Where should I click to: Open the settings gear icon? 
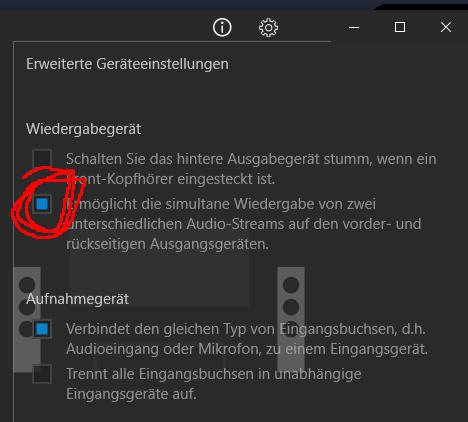268,28
